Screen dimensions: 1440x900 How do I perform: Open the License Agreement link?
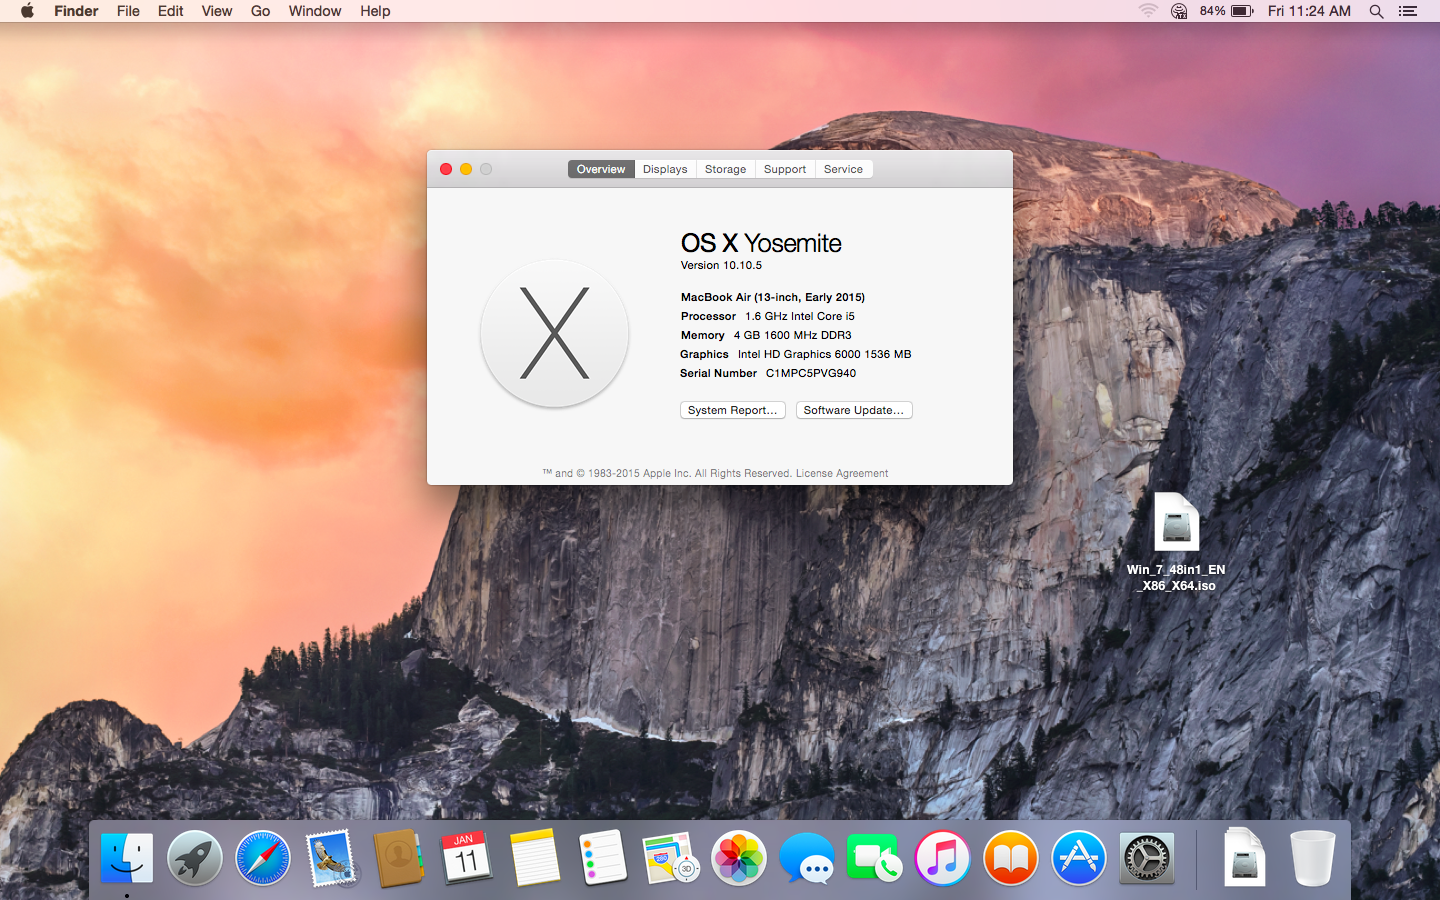tap(841, 473)
